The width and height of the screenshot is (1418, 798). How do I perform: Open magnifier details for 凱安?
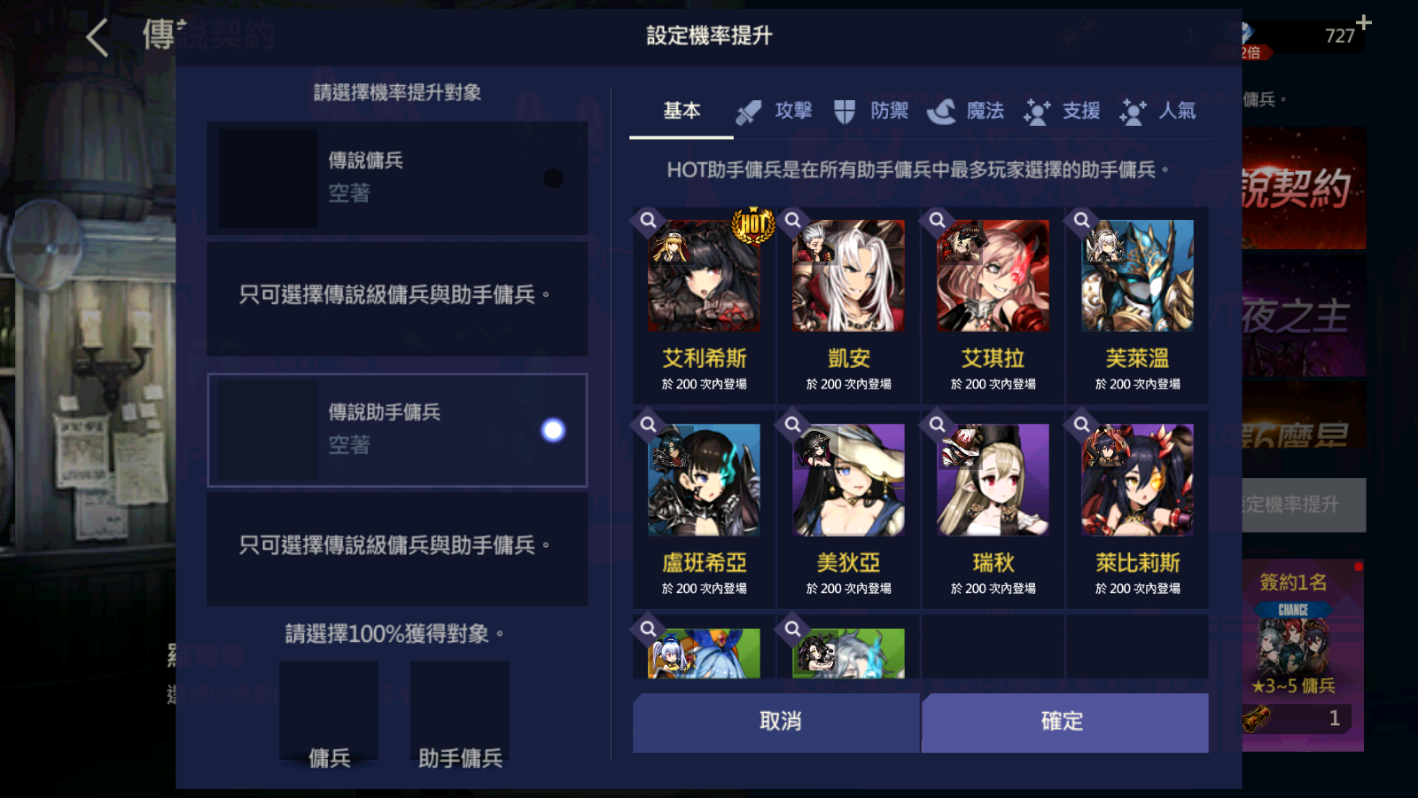point(793,220)
